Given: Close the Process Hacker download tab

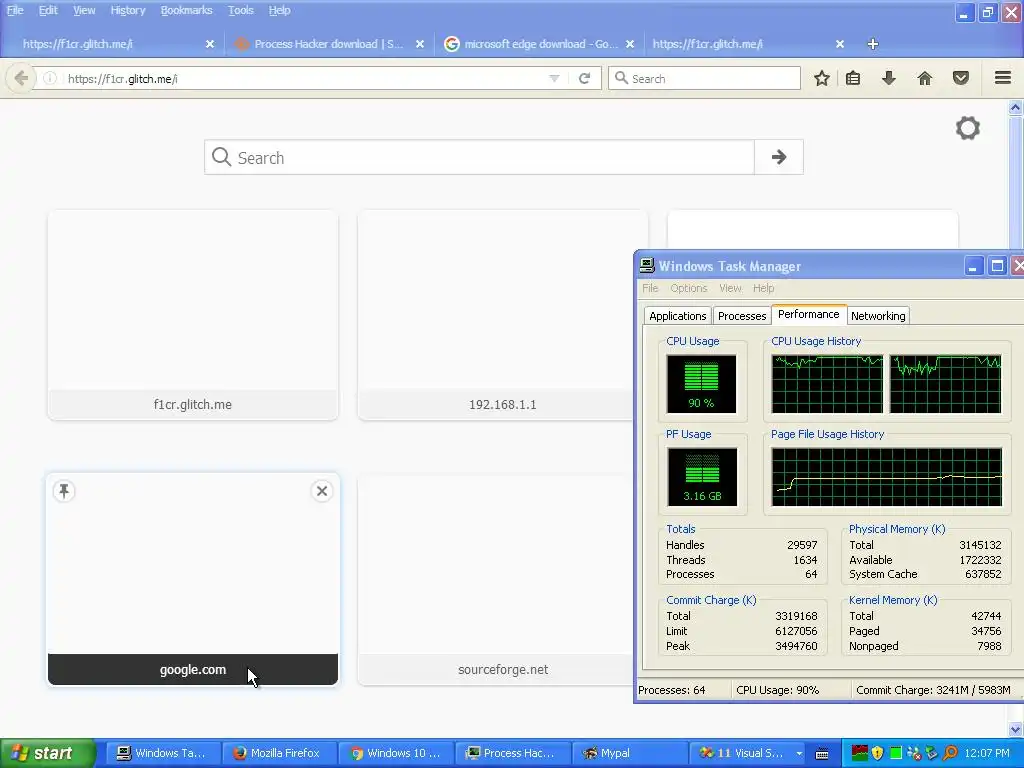Looking at the screenshot, I should (420, 44).
